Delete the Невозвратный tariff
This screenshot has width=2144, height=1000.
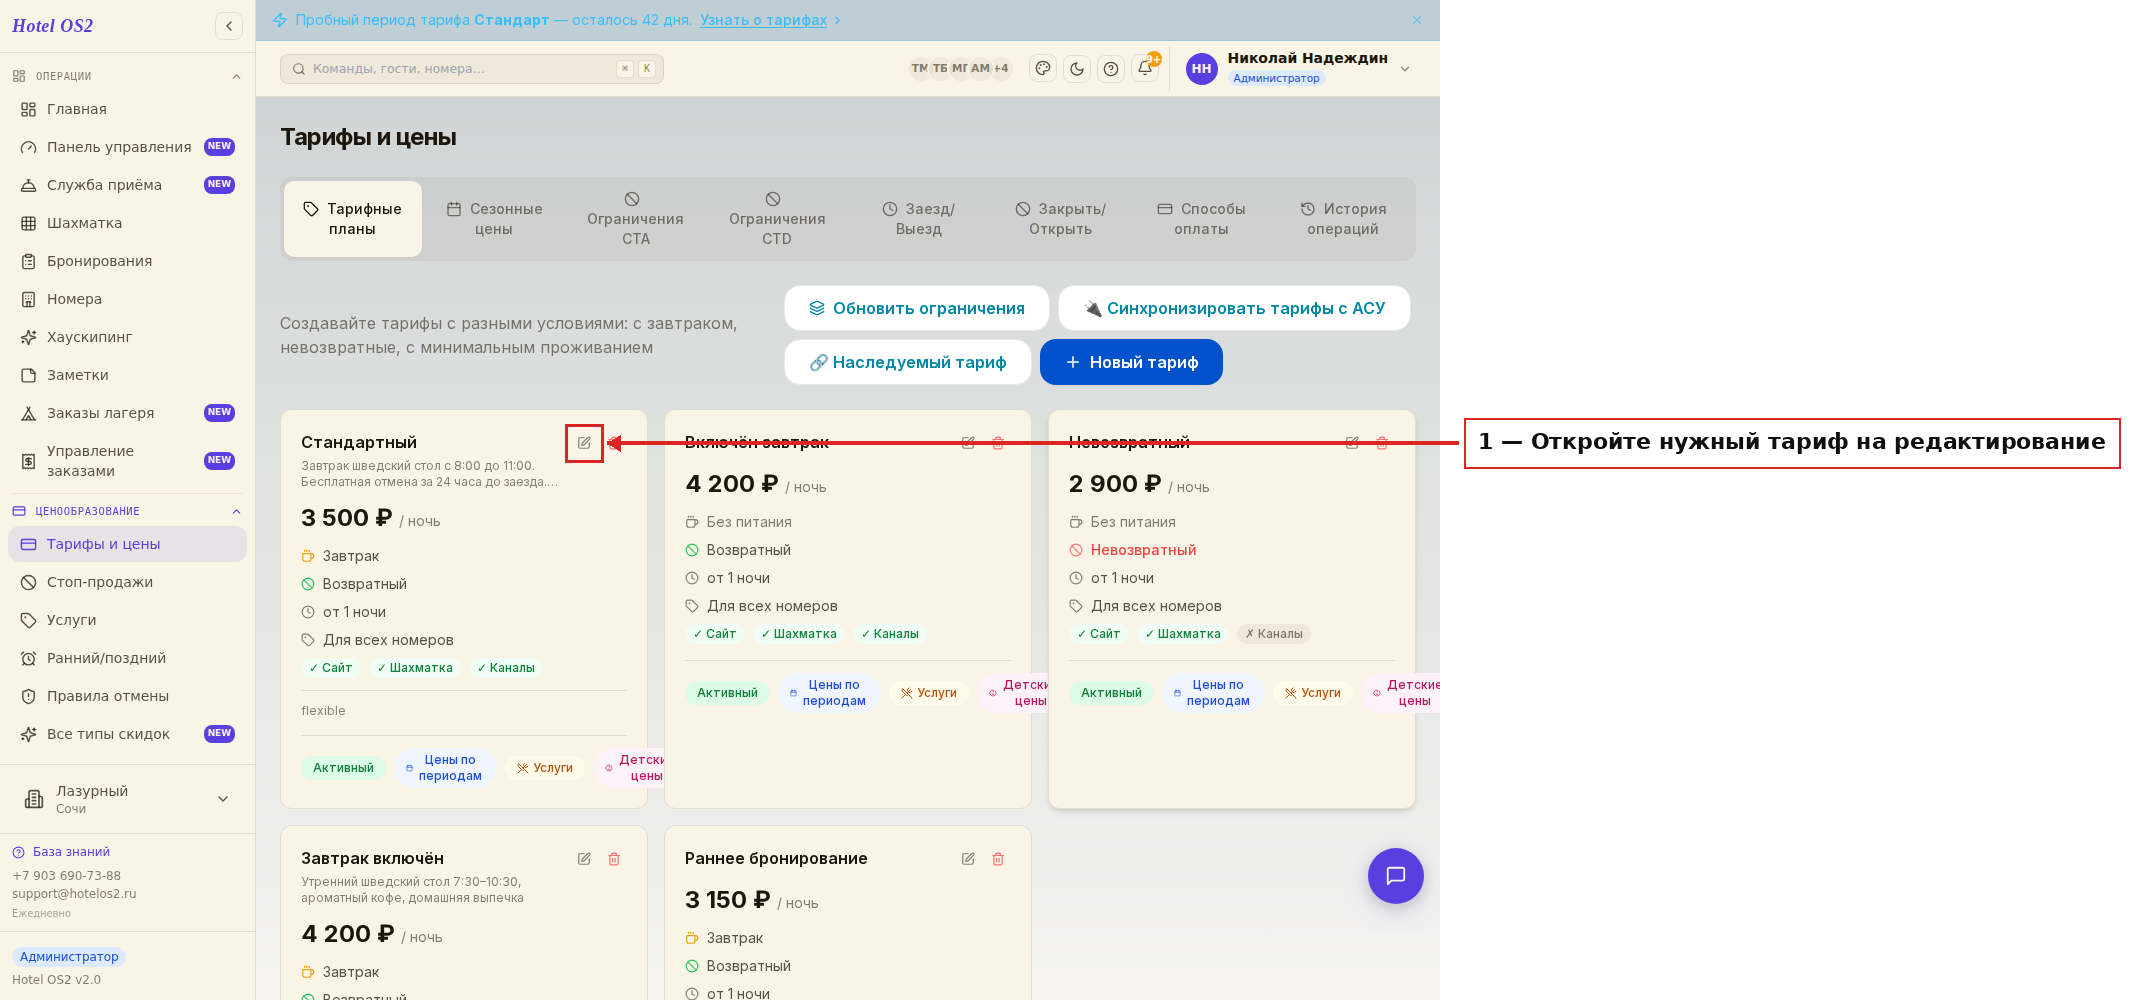pos(1382,443)
